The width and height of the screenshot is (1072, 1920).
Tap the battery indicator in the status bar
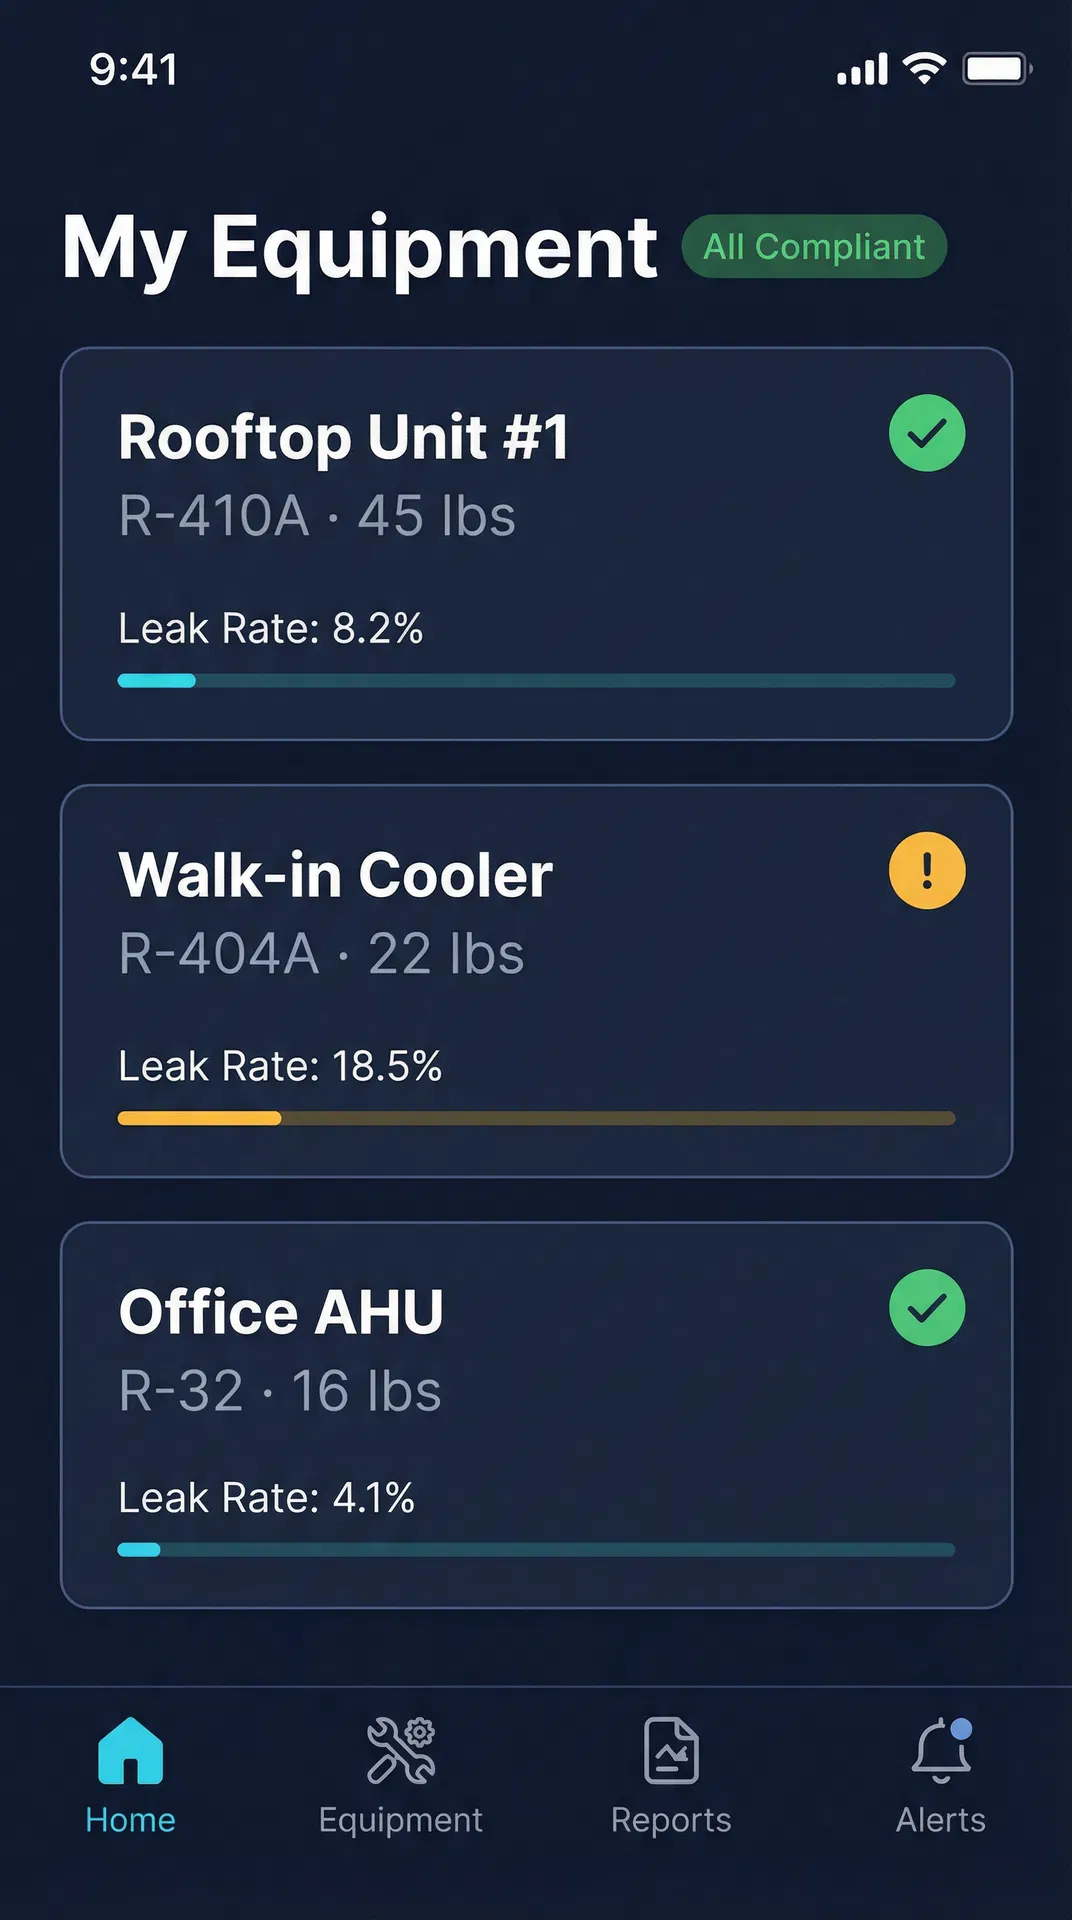[x=996, y=68]
